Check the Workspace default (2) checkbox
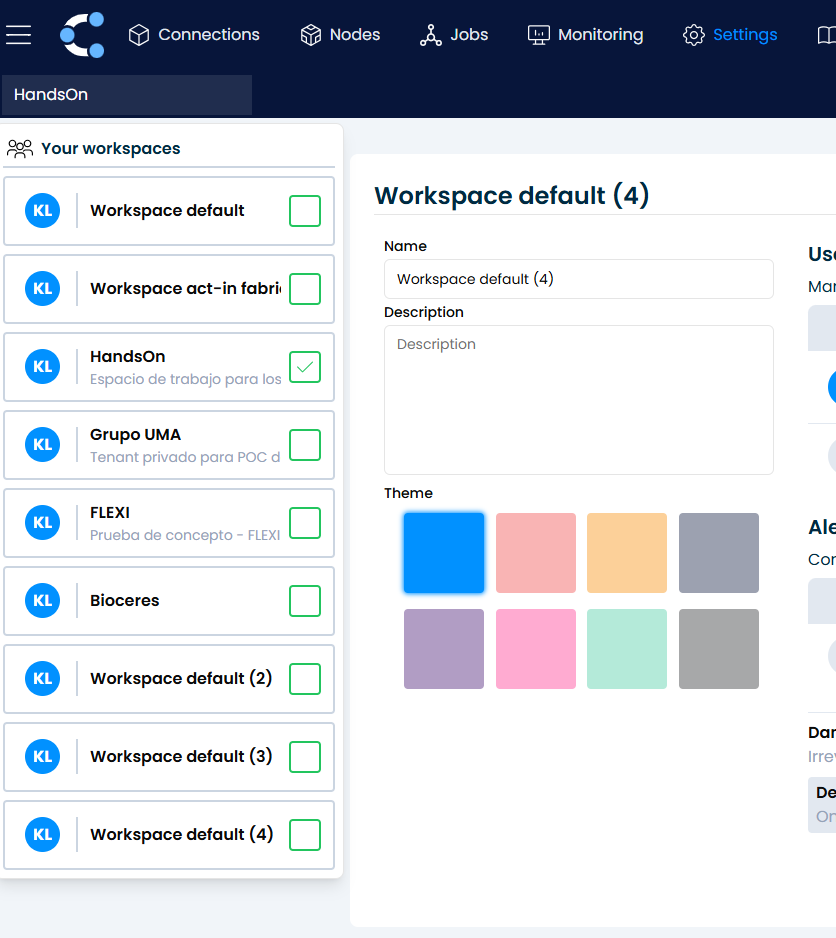 click(x=305, y=678)
